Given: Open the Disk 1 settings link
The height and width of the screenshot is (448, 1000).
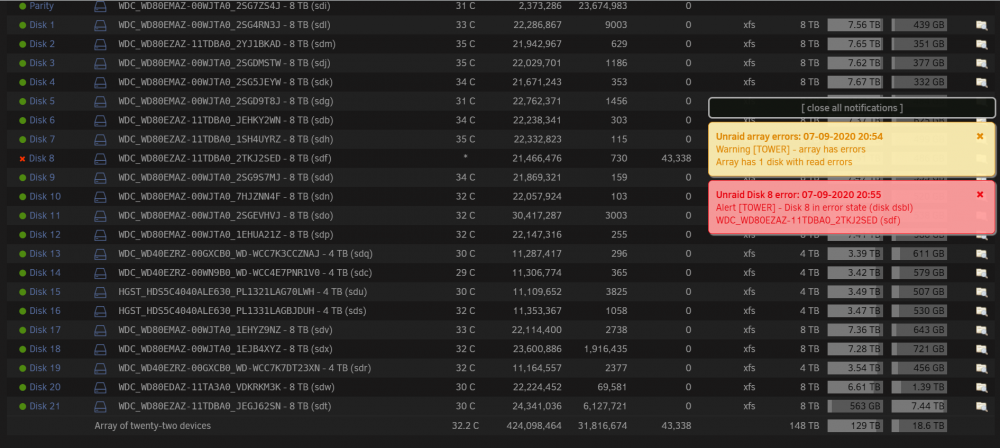Looking at the screenshot, I should pyautogui.click(x=42, y=25).
